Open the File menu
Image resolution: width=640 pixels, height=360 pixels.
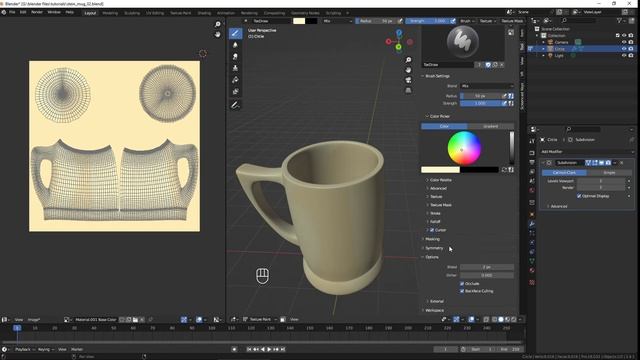coord(12,12)
